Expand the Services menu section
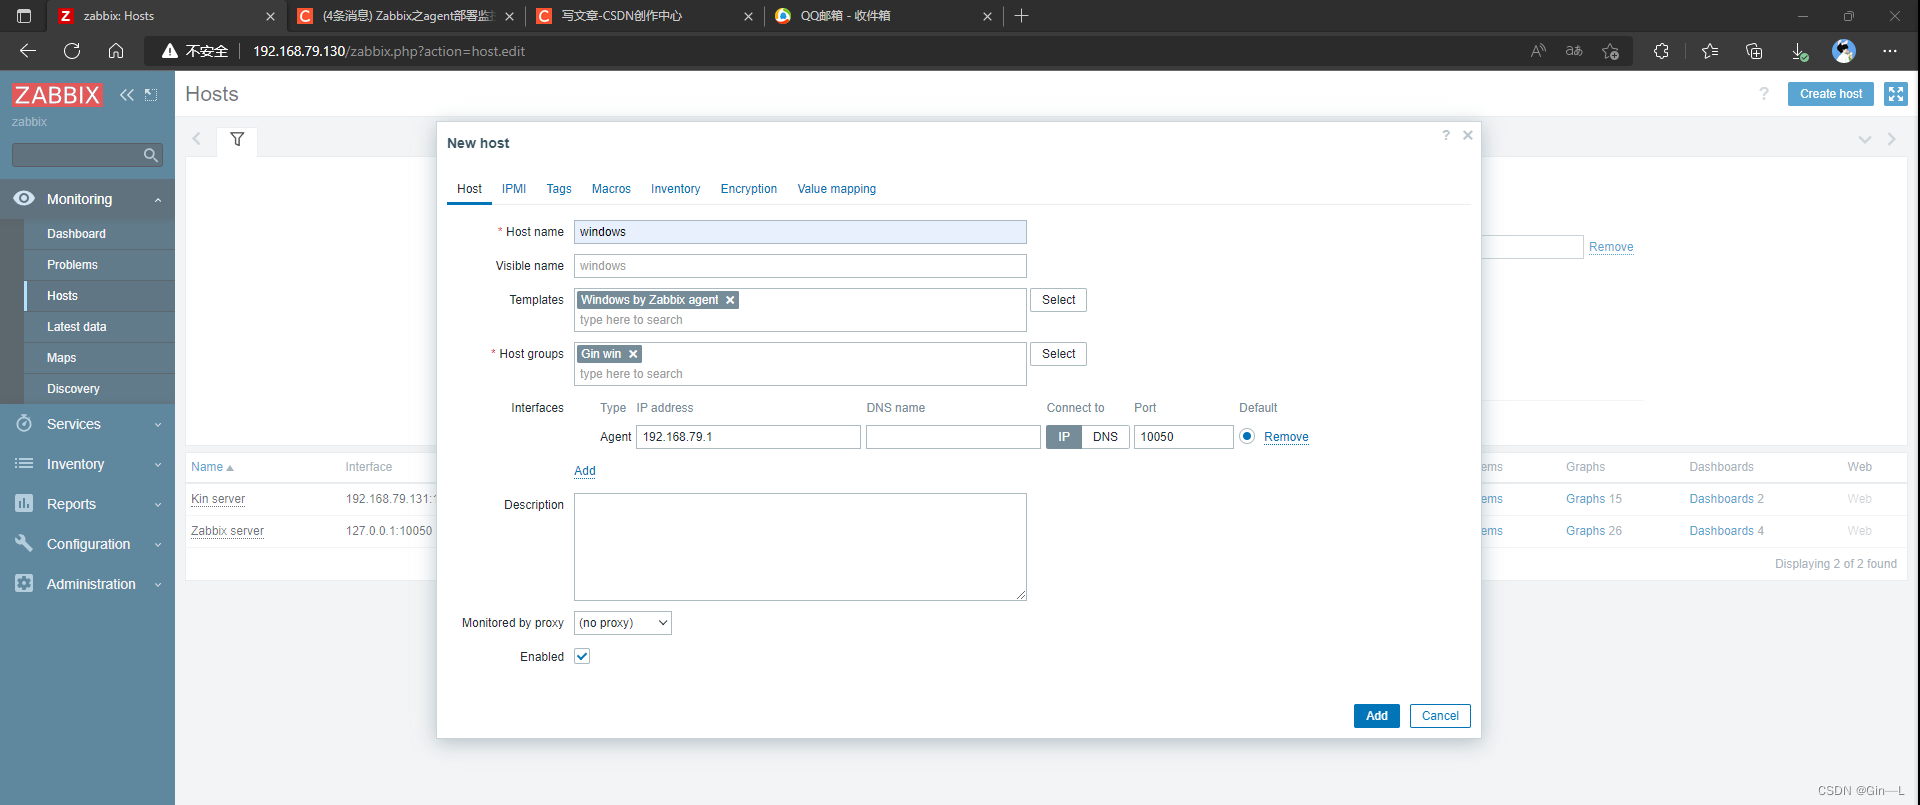Screen dimensions: 1920x805 point(88,424)
